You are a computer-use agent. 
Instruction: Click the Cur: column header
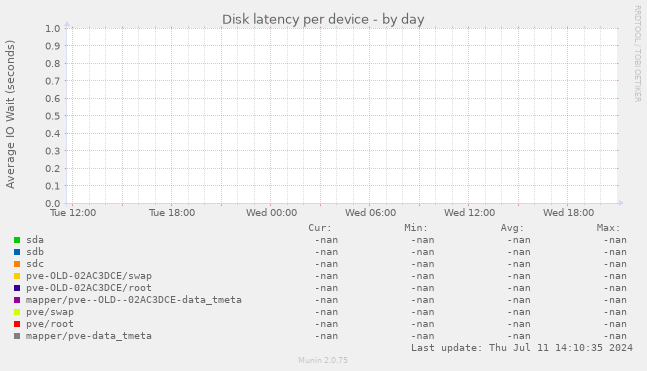pyautogui.click(x=320, y=228)
